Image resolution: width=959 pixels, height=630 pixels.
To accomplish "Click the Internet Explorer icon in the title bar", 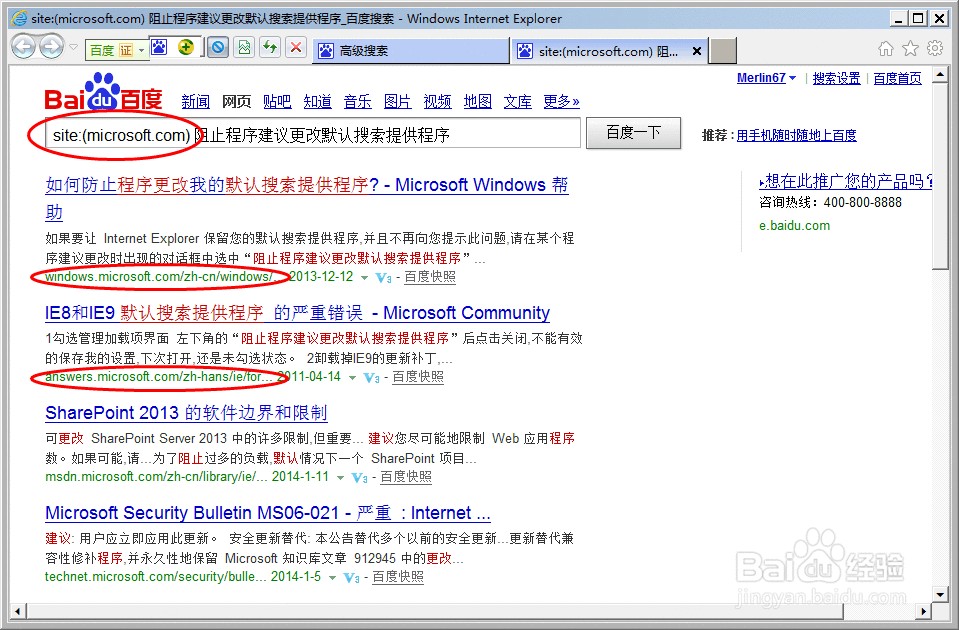I will (19, 18).
